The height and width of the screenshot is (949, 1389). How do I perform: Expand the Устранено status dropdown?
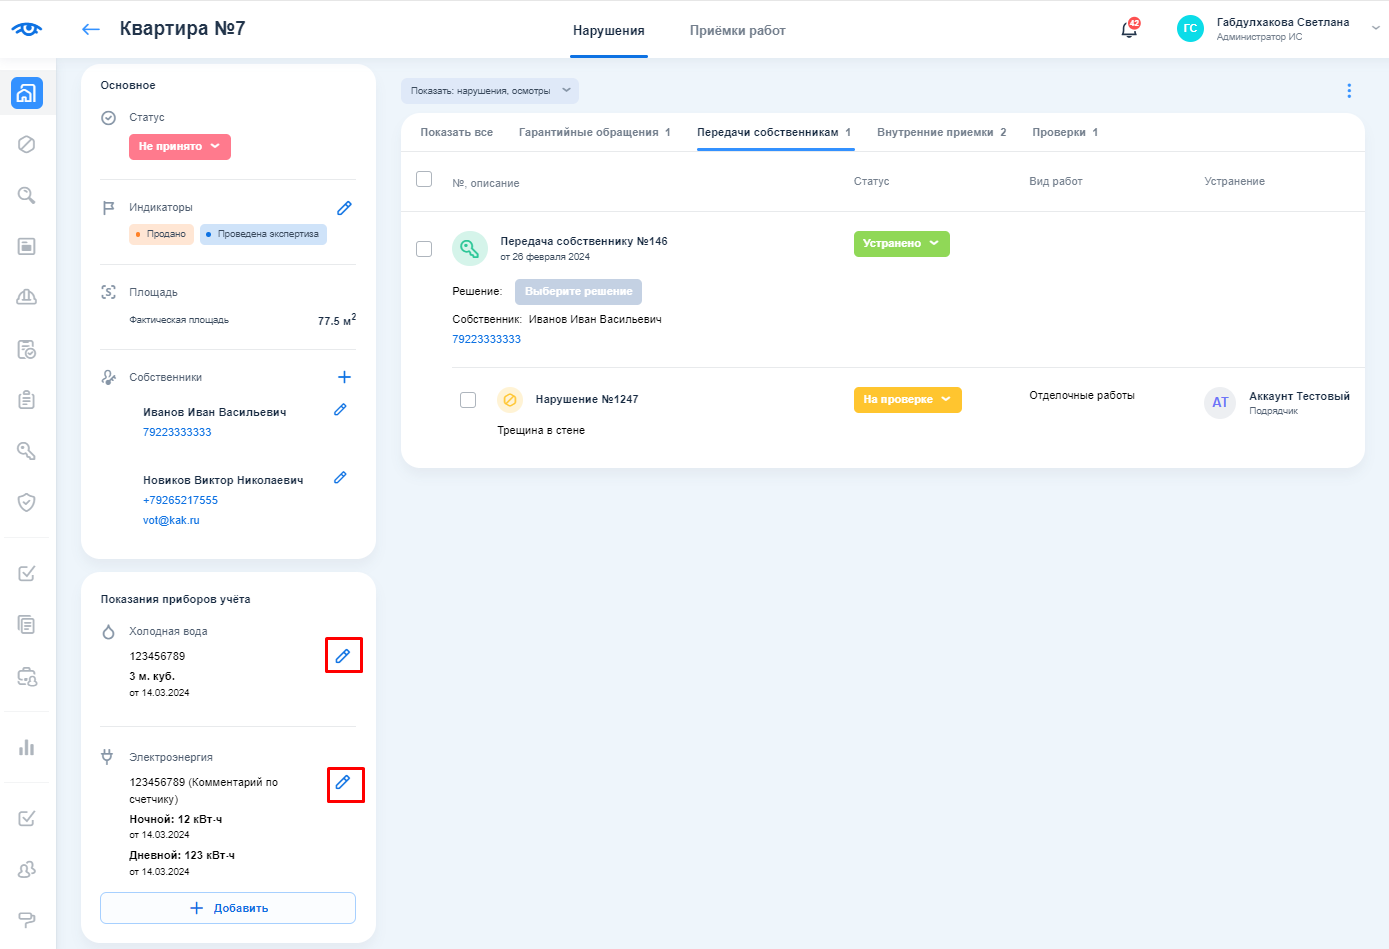901,244
